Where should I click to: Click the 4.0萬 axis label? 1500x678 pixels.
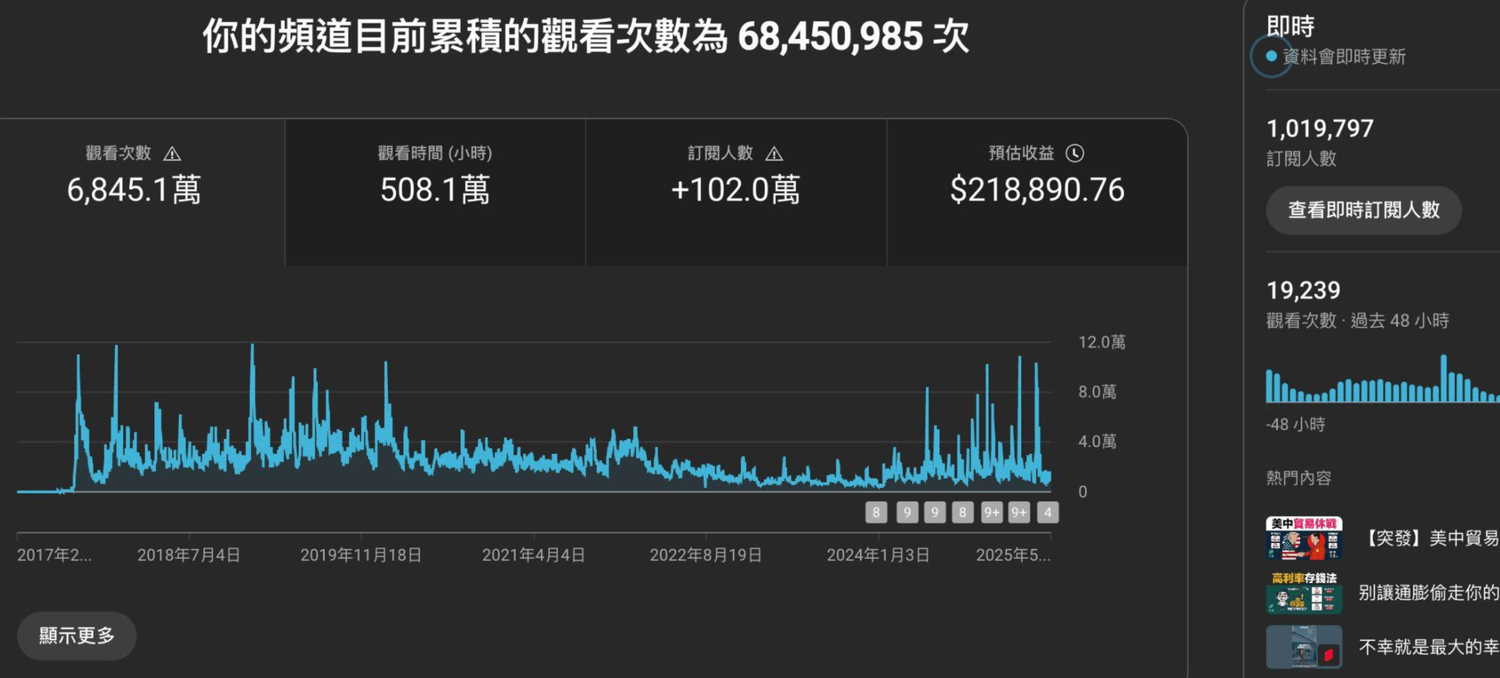[1097, 441]
